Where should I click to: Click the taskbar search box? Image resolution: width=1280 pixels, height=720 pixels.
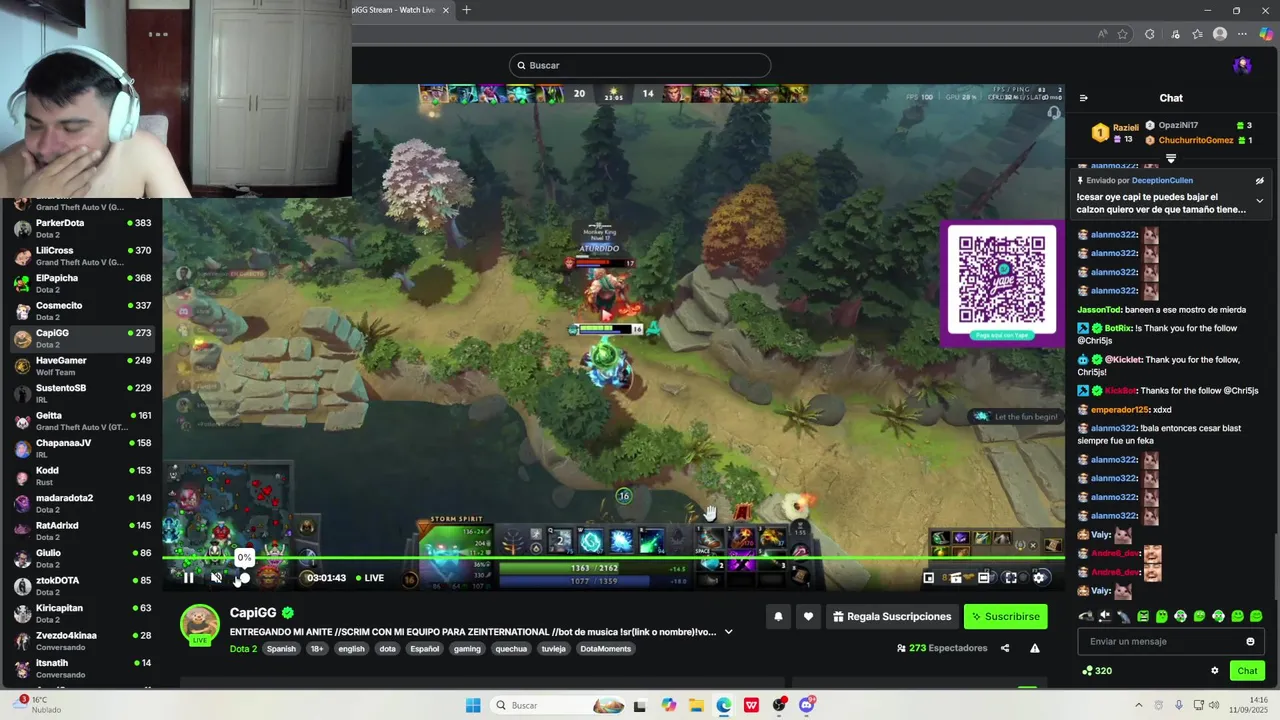tap(560, 705)
